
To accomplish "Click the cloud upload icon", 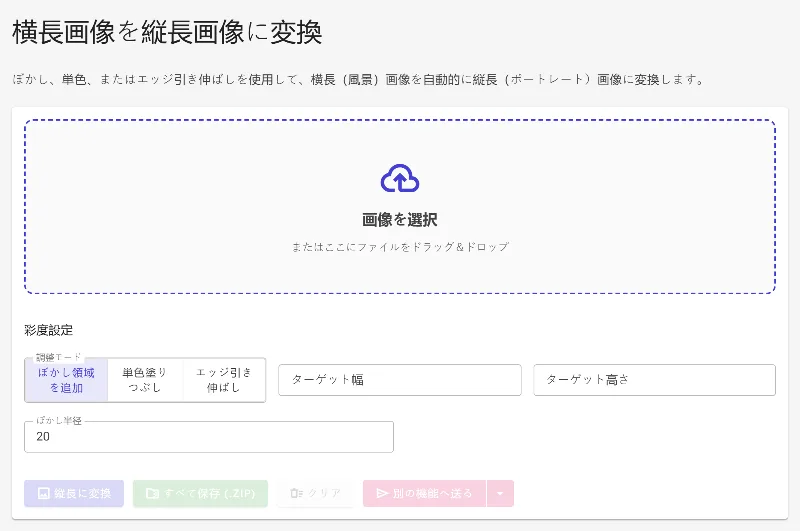I will [x=399, y=178].
